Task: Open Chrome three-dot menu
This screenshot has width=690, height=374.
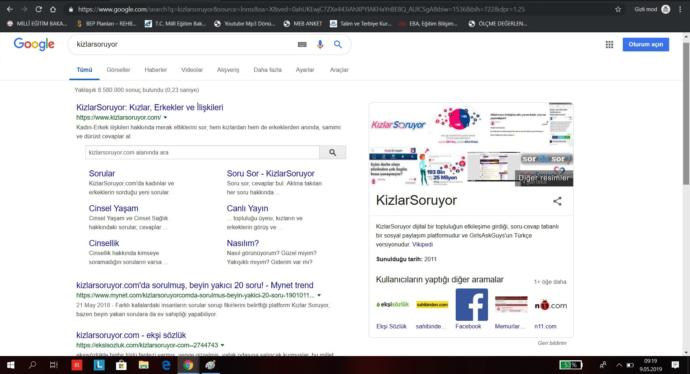Action: [x=680, y=9]
